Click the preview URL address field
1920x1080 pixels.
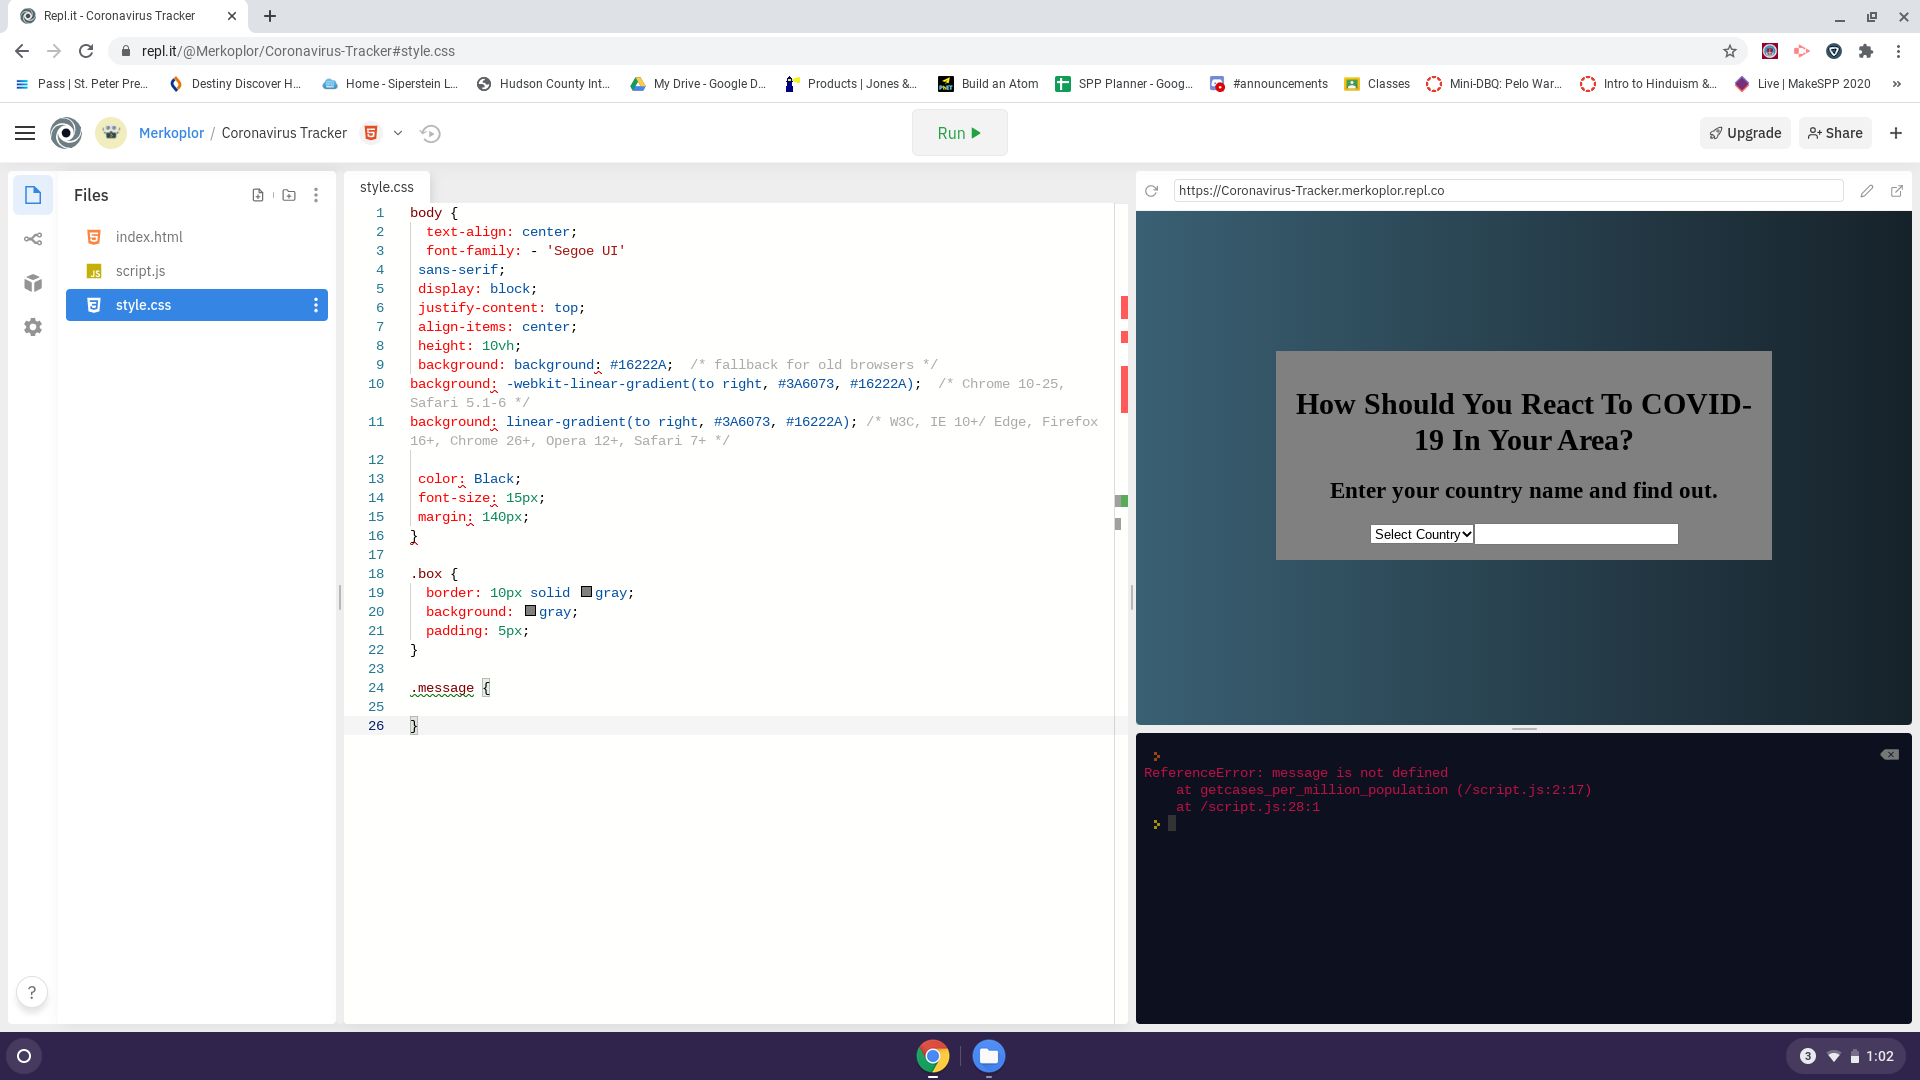point(1507,191)
